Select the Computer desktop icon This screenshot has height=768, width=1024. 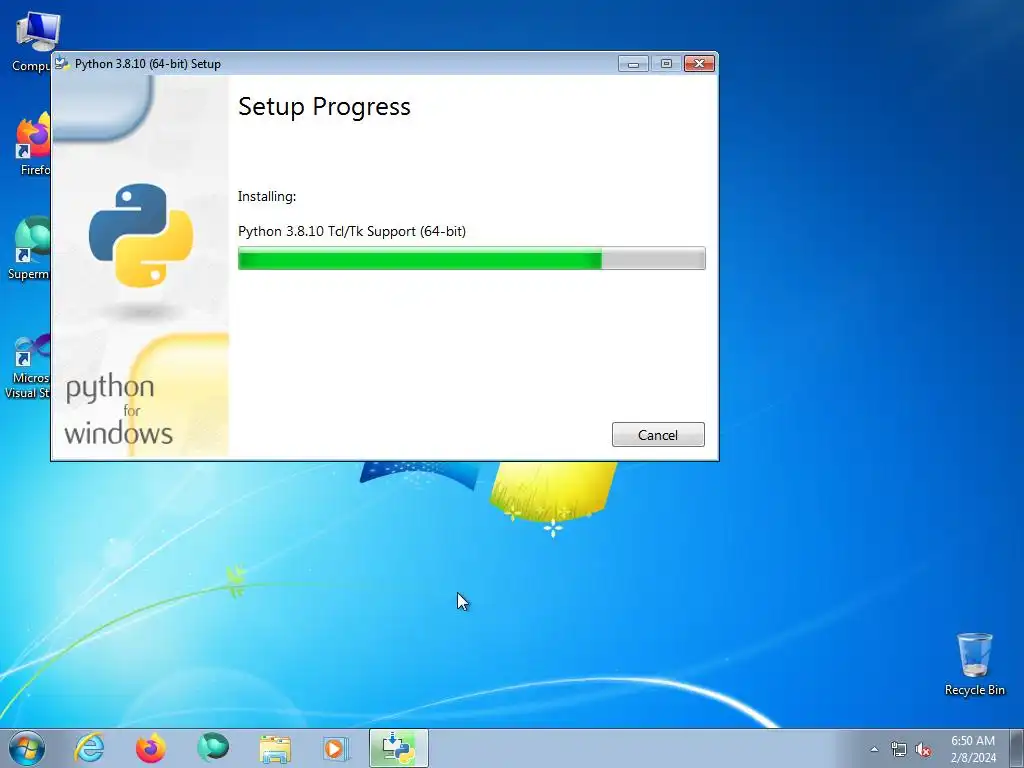[31, 42]
